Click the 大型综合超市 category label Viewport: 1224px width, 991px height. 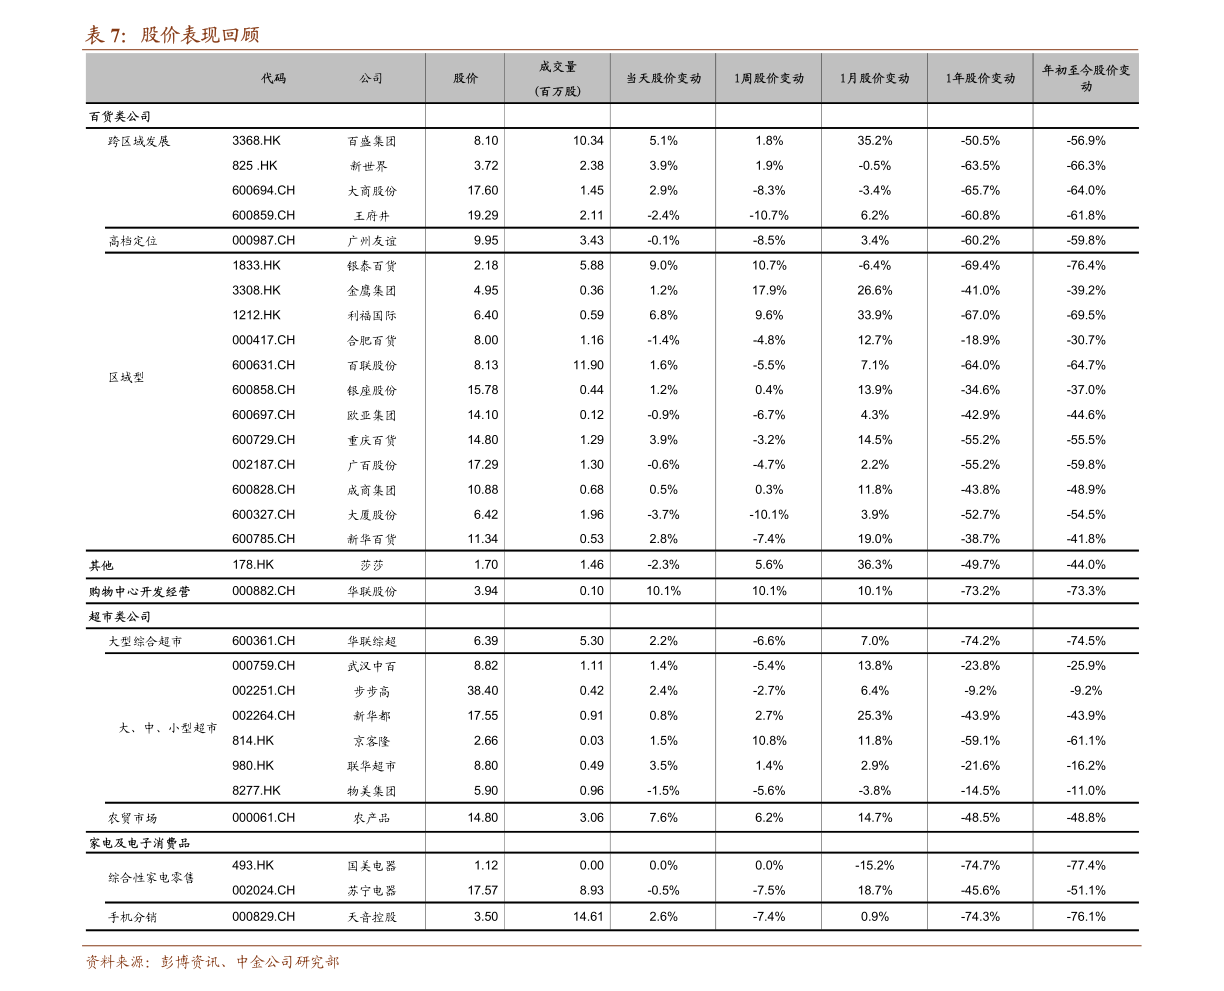(x=145, y=642)
